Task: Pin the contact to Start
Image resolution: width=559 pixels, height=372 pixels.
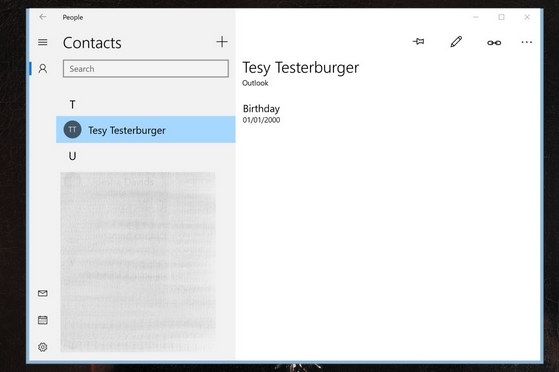Action: point(419,42)
